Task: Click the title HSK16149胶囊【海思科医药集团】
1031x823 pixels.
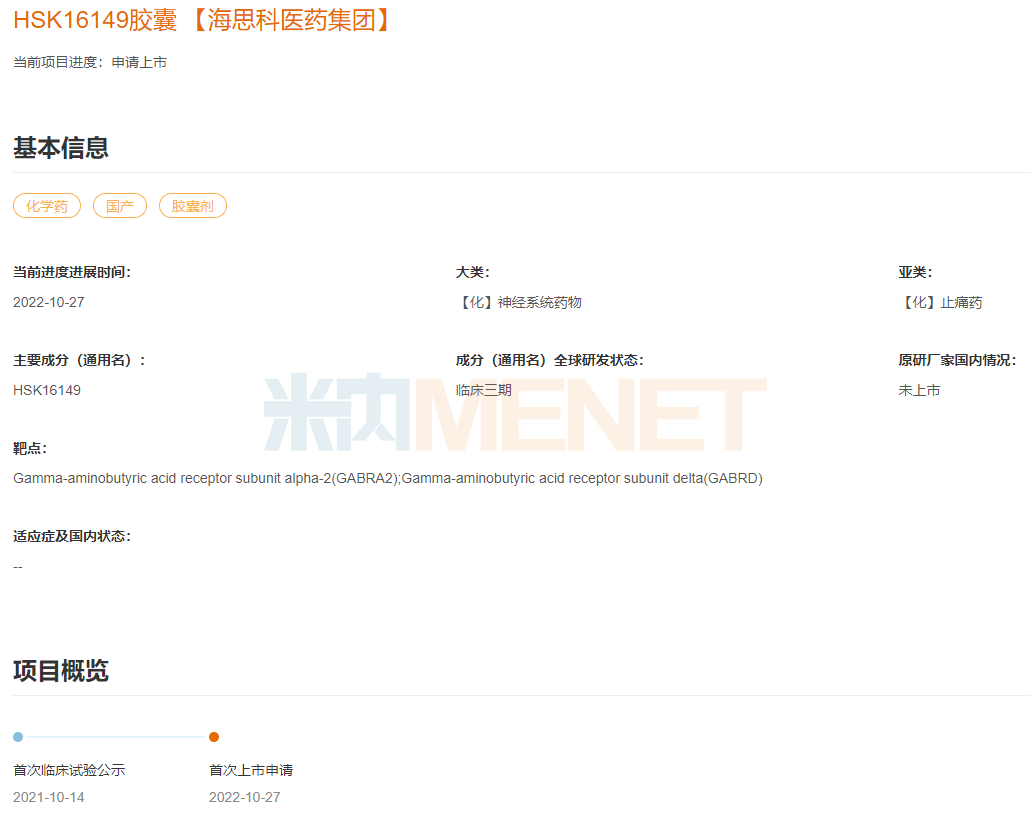Action: pos(203,20)
